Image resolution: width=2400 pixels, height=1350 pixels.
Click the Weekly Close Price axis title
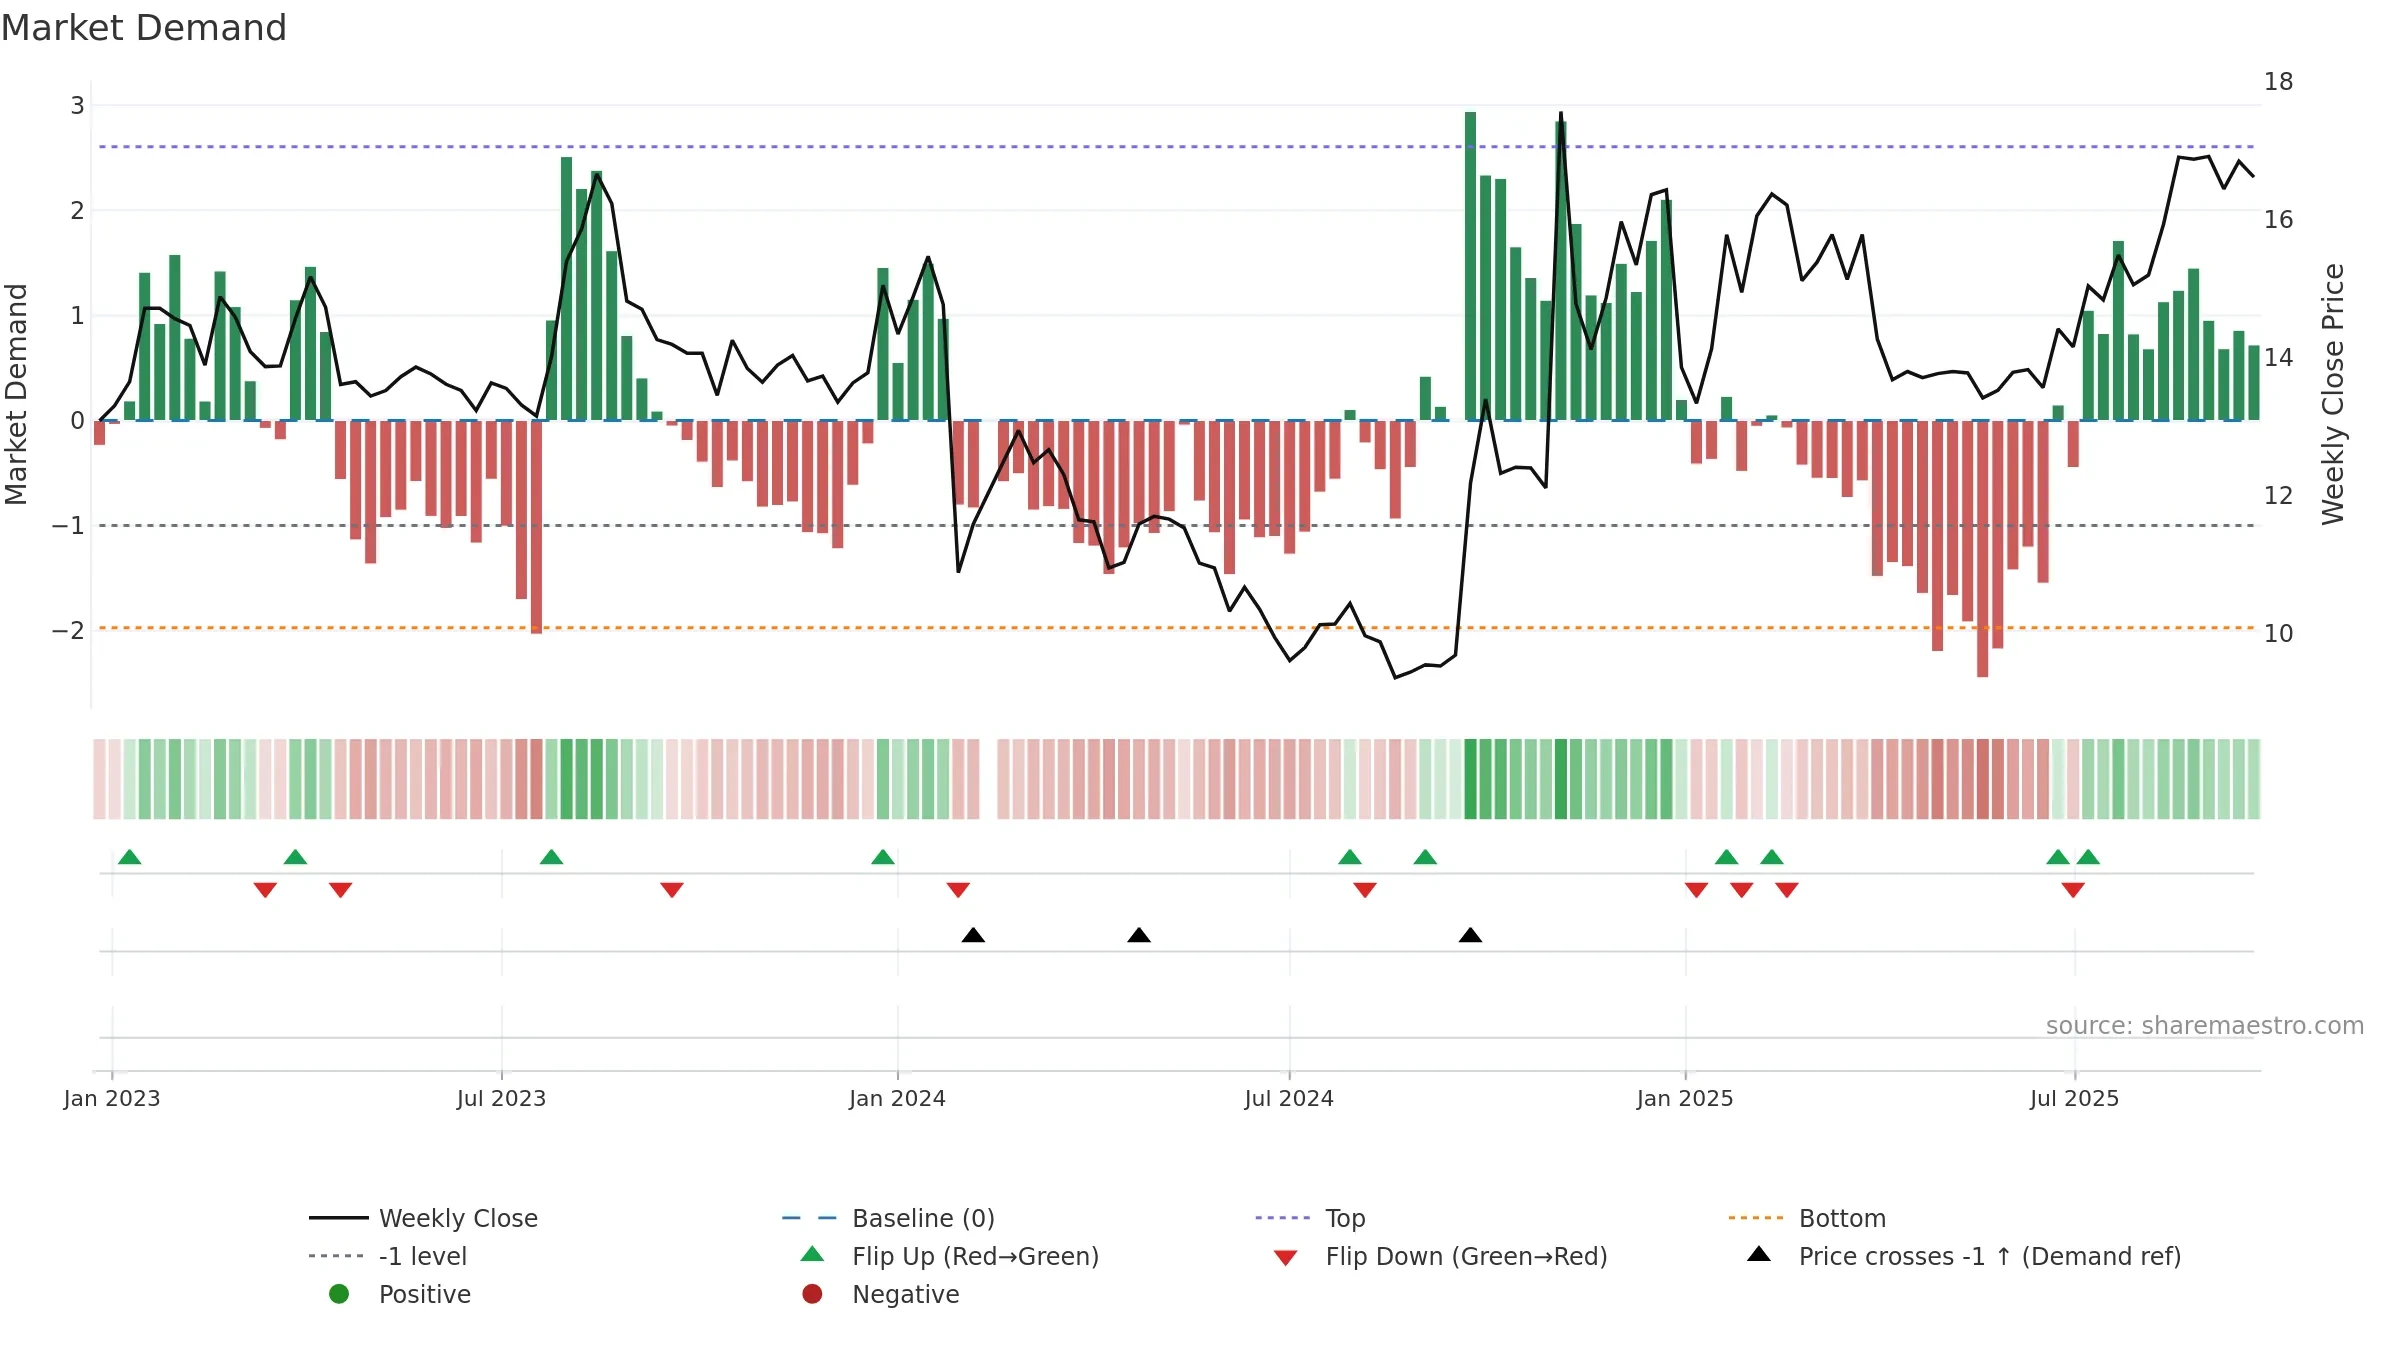(2334, 394)
